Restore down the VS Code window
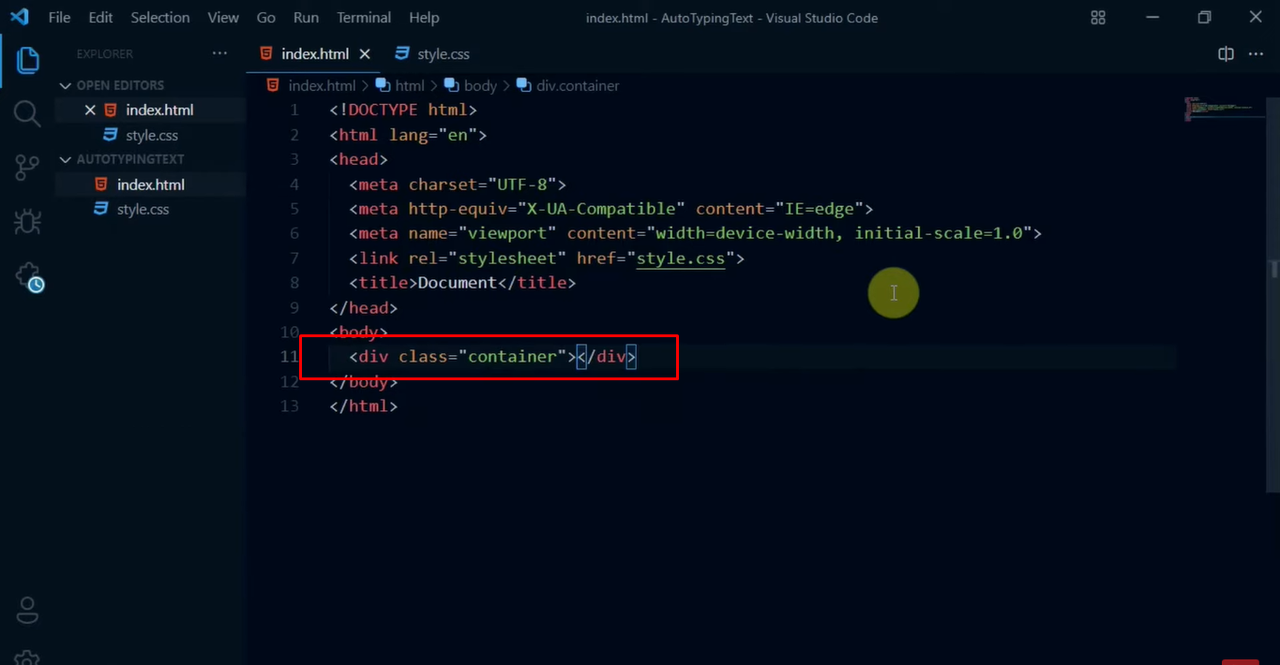The height and width of the screenshot is (665, 1280). [1204, 17]
